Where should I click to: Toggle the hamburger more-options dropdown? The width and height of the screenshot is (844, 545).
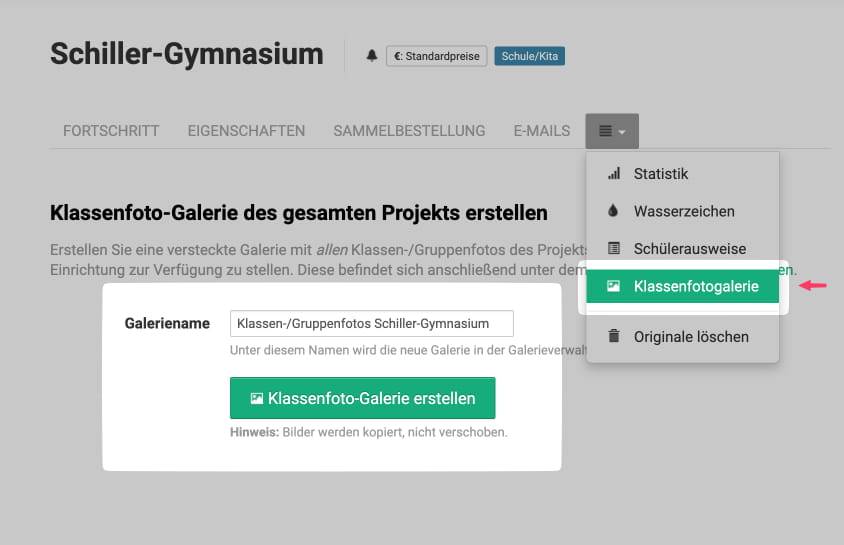click(612, 131)
